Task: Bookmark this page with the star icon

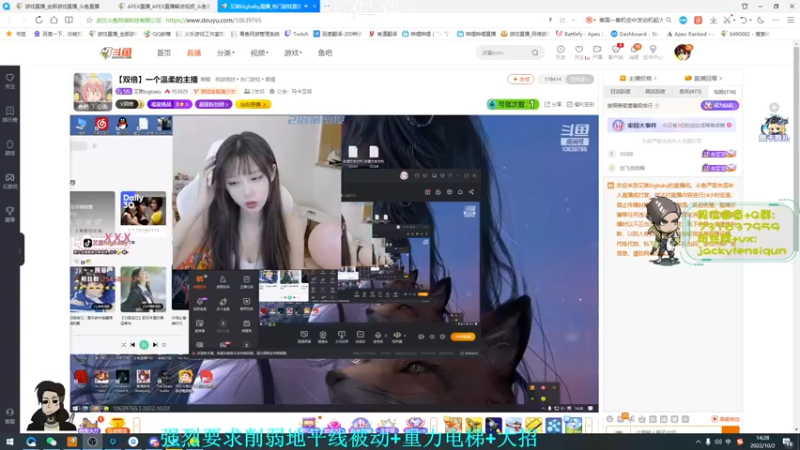Action: click(x=89, y=20)
